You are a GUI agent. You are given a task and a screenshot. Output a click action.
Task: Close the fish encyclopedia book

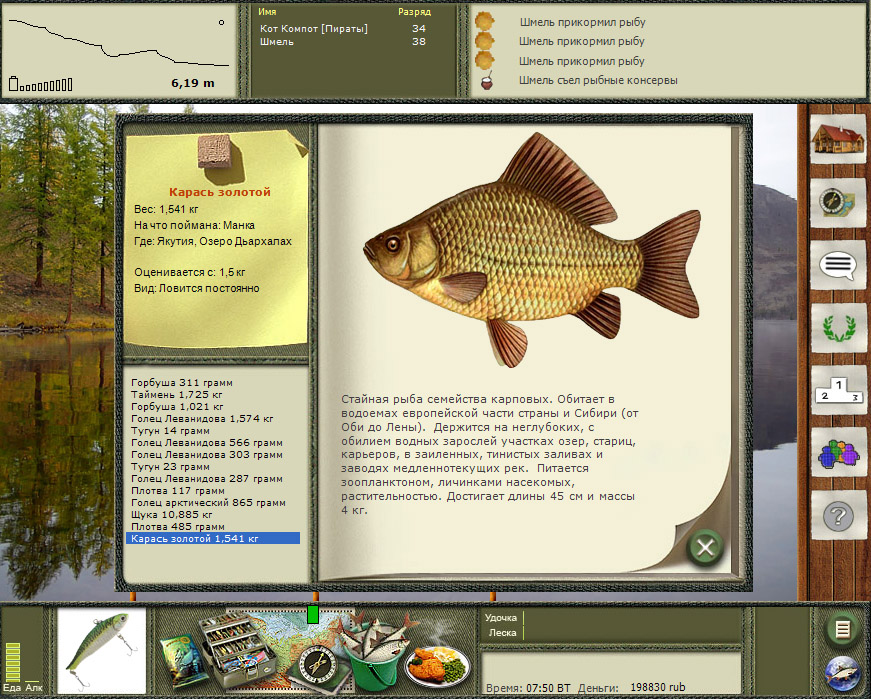[706, 547]
